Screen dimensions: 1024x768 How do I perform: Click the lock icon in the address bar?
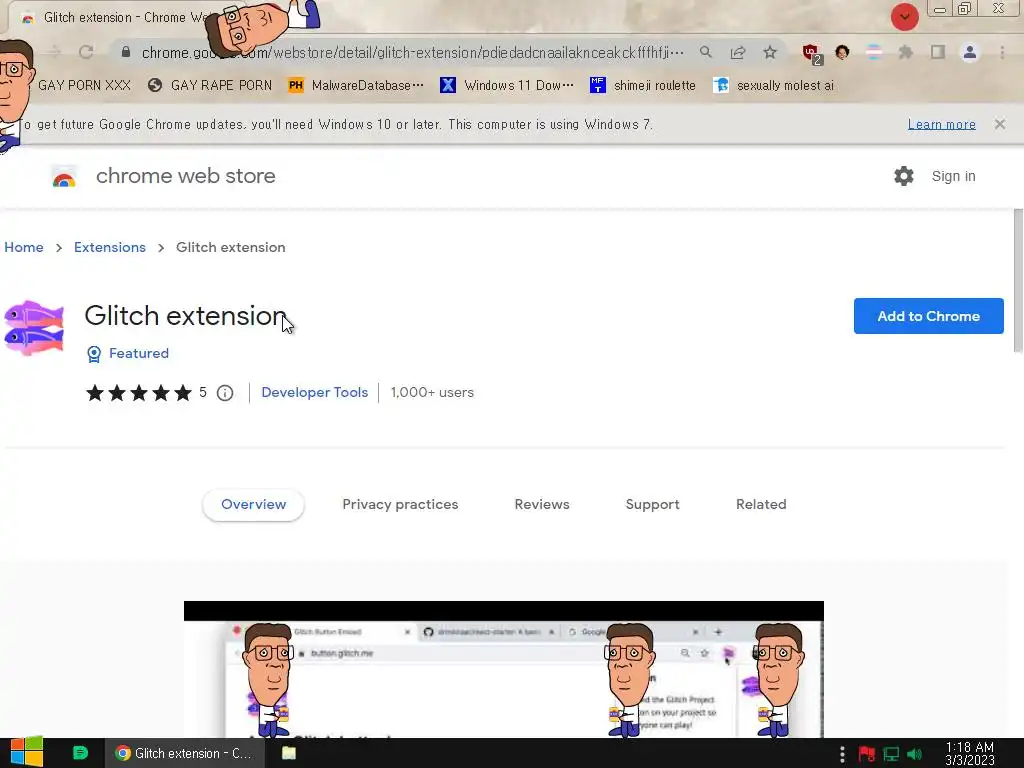coord(126,52)
